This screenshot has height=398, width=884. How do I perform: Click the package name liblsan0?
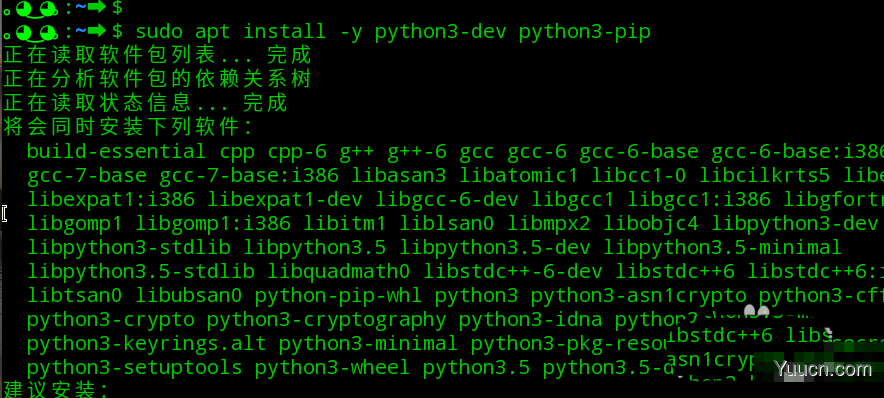point(447,224)
